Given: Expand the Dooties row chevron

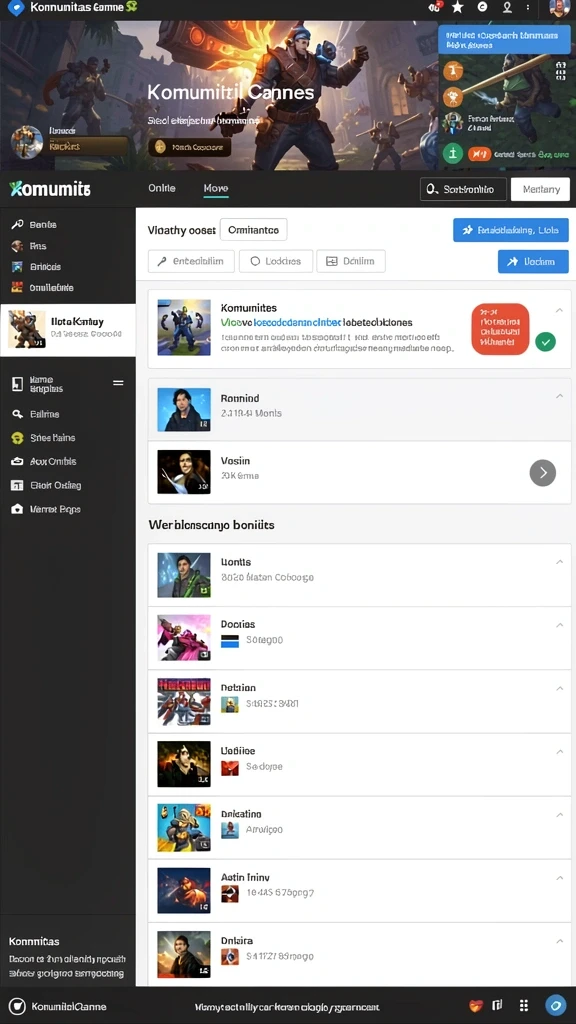Looking at the screenshot, I should tap(559, 625).
